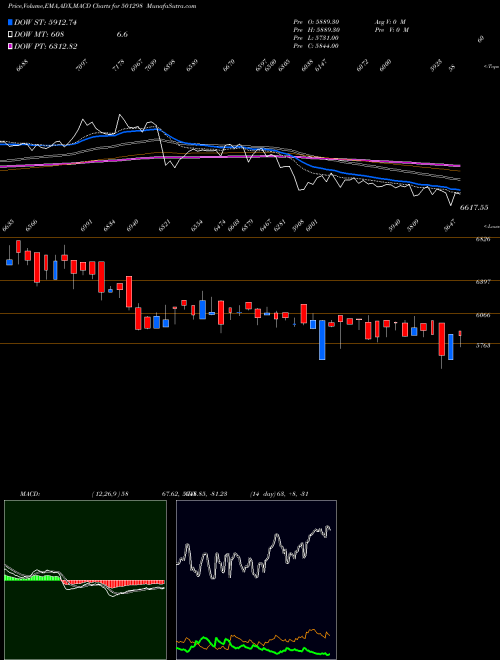Click the 'Pre C: 5844.00' close value
The width and height of the screenshot is (500, 660).
pyautogui.click(x=316, y=46)
